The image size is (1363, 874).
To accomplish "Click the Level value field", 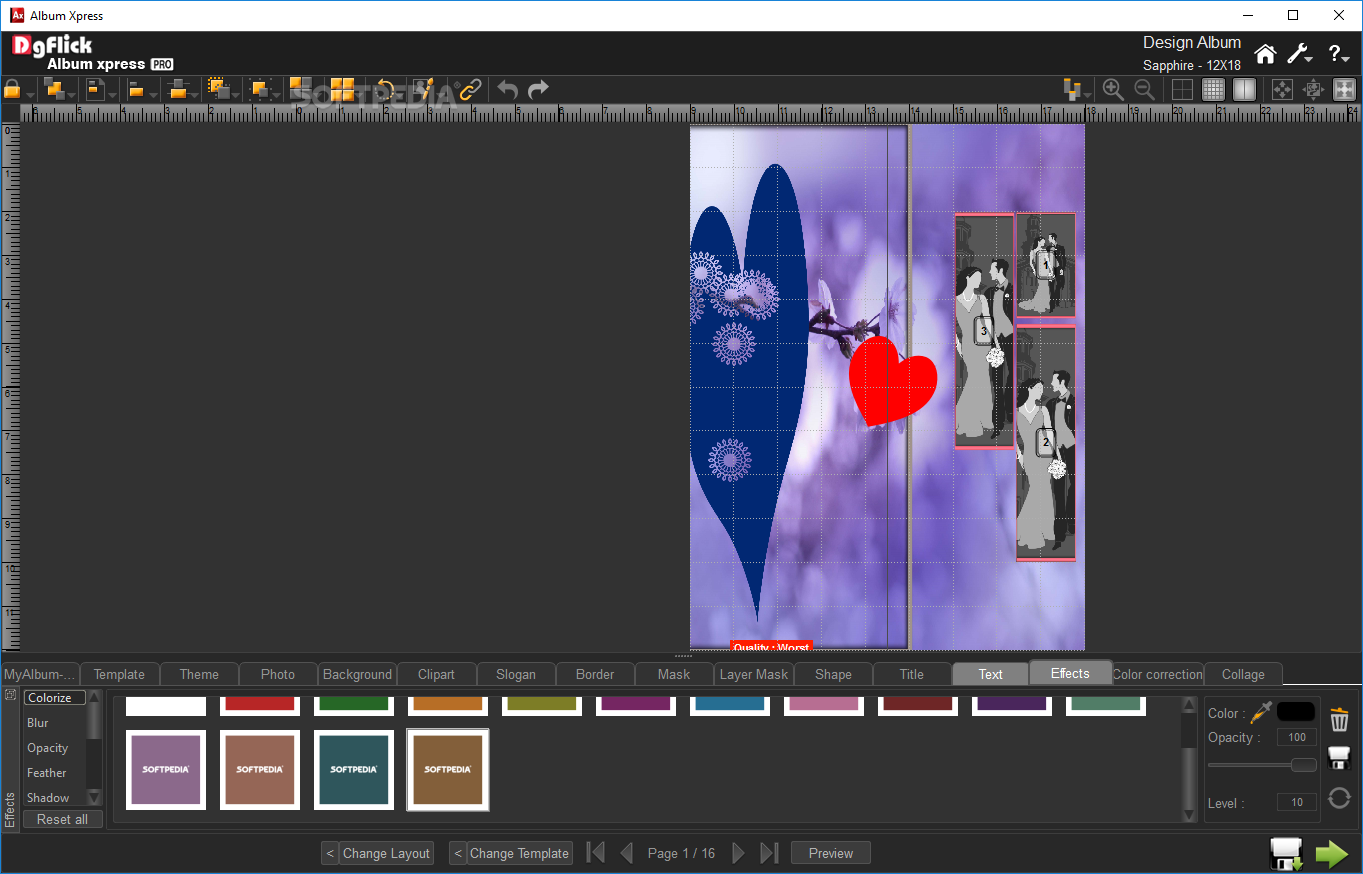I will (x=1297, y=802).
